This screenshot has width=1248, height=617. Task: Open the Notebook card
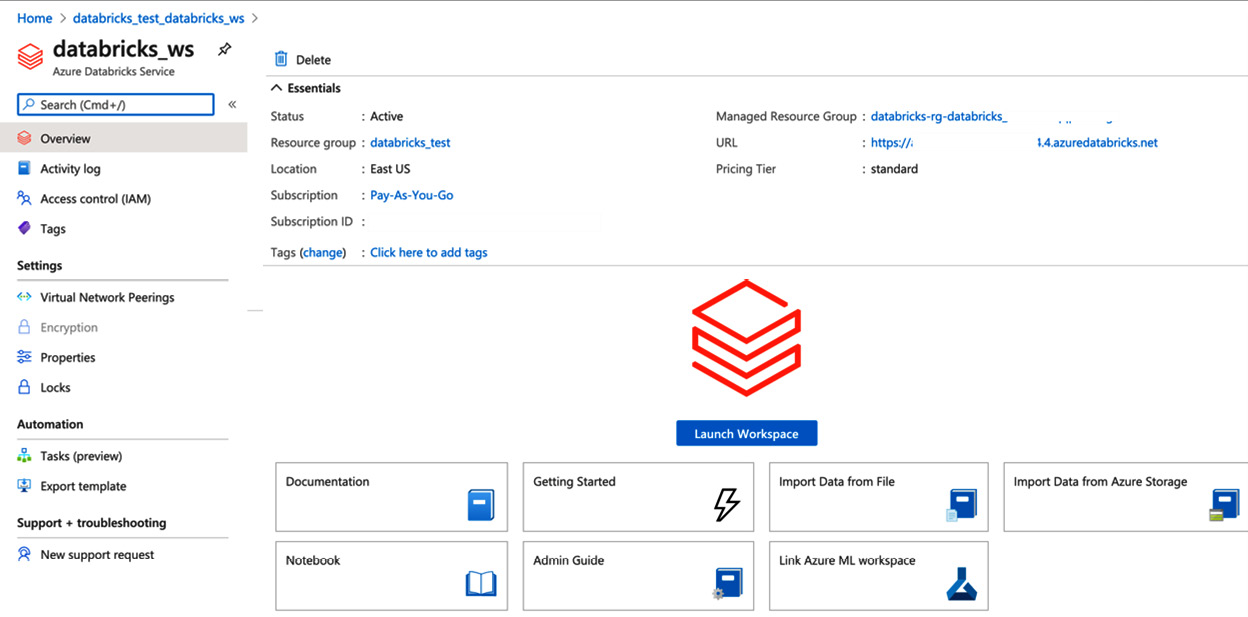(392, 575)
